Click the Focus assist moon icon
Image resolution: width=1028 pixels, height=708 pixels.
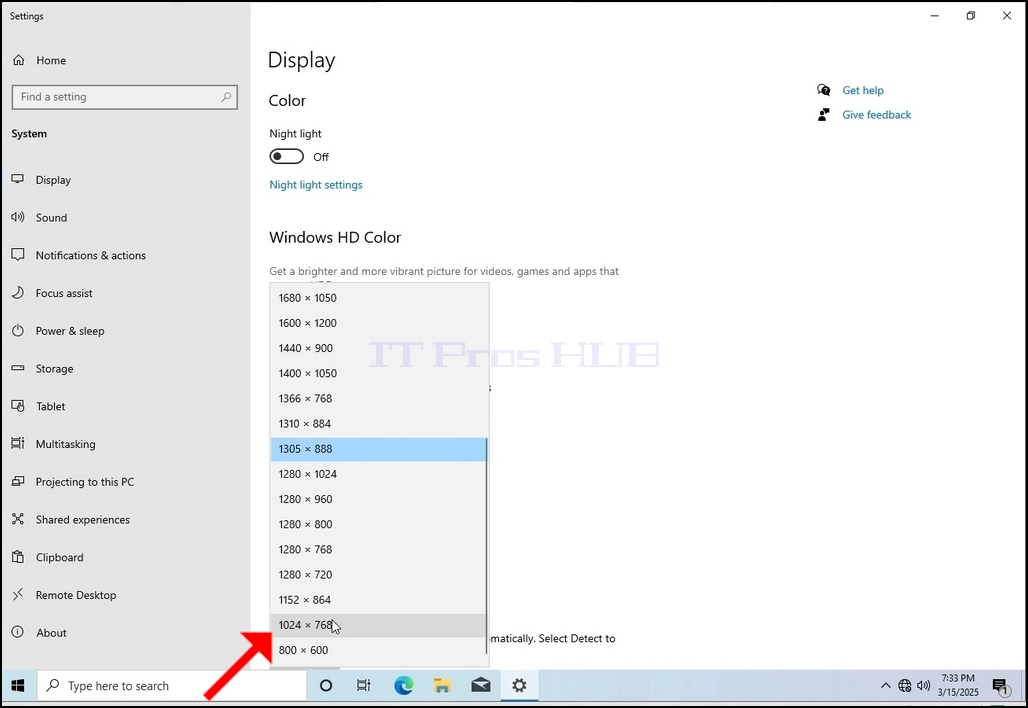[x=18, y=292]
